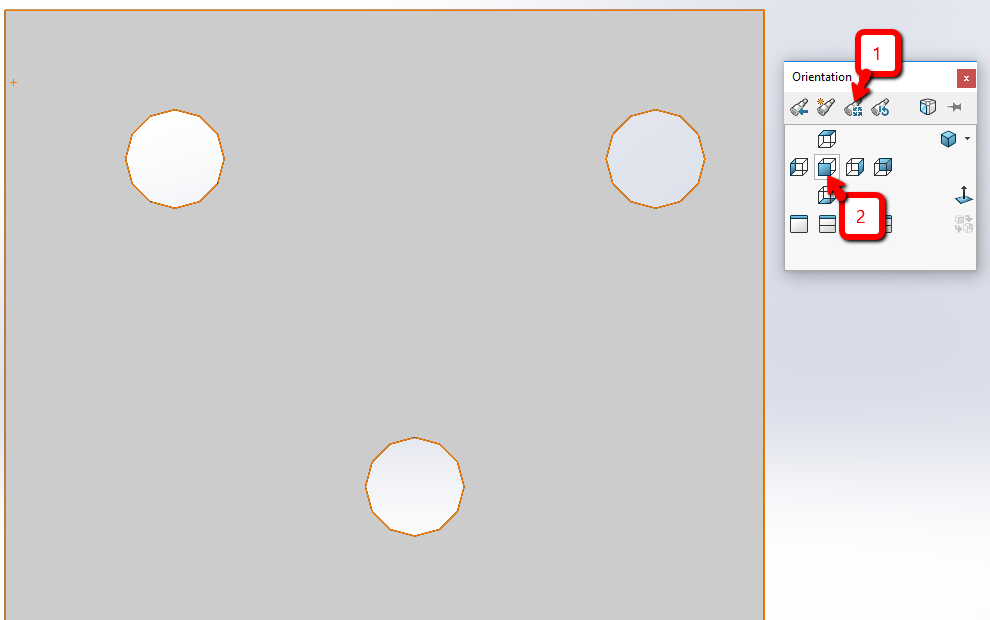Select the Front view cube
Viewport: 990px width, 620px height.
pos(826,167)
